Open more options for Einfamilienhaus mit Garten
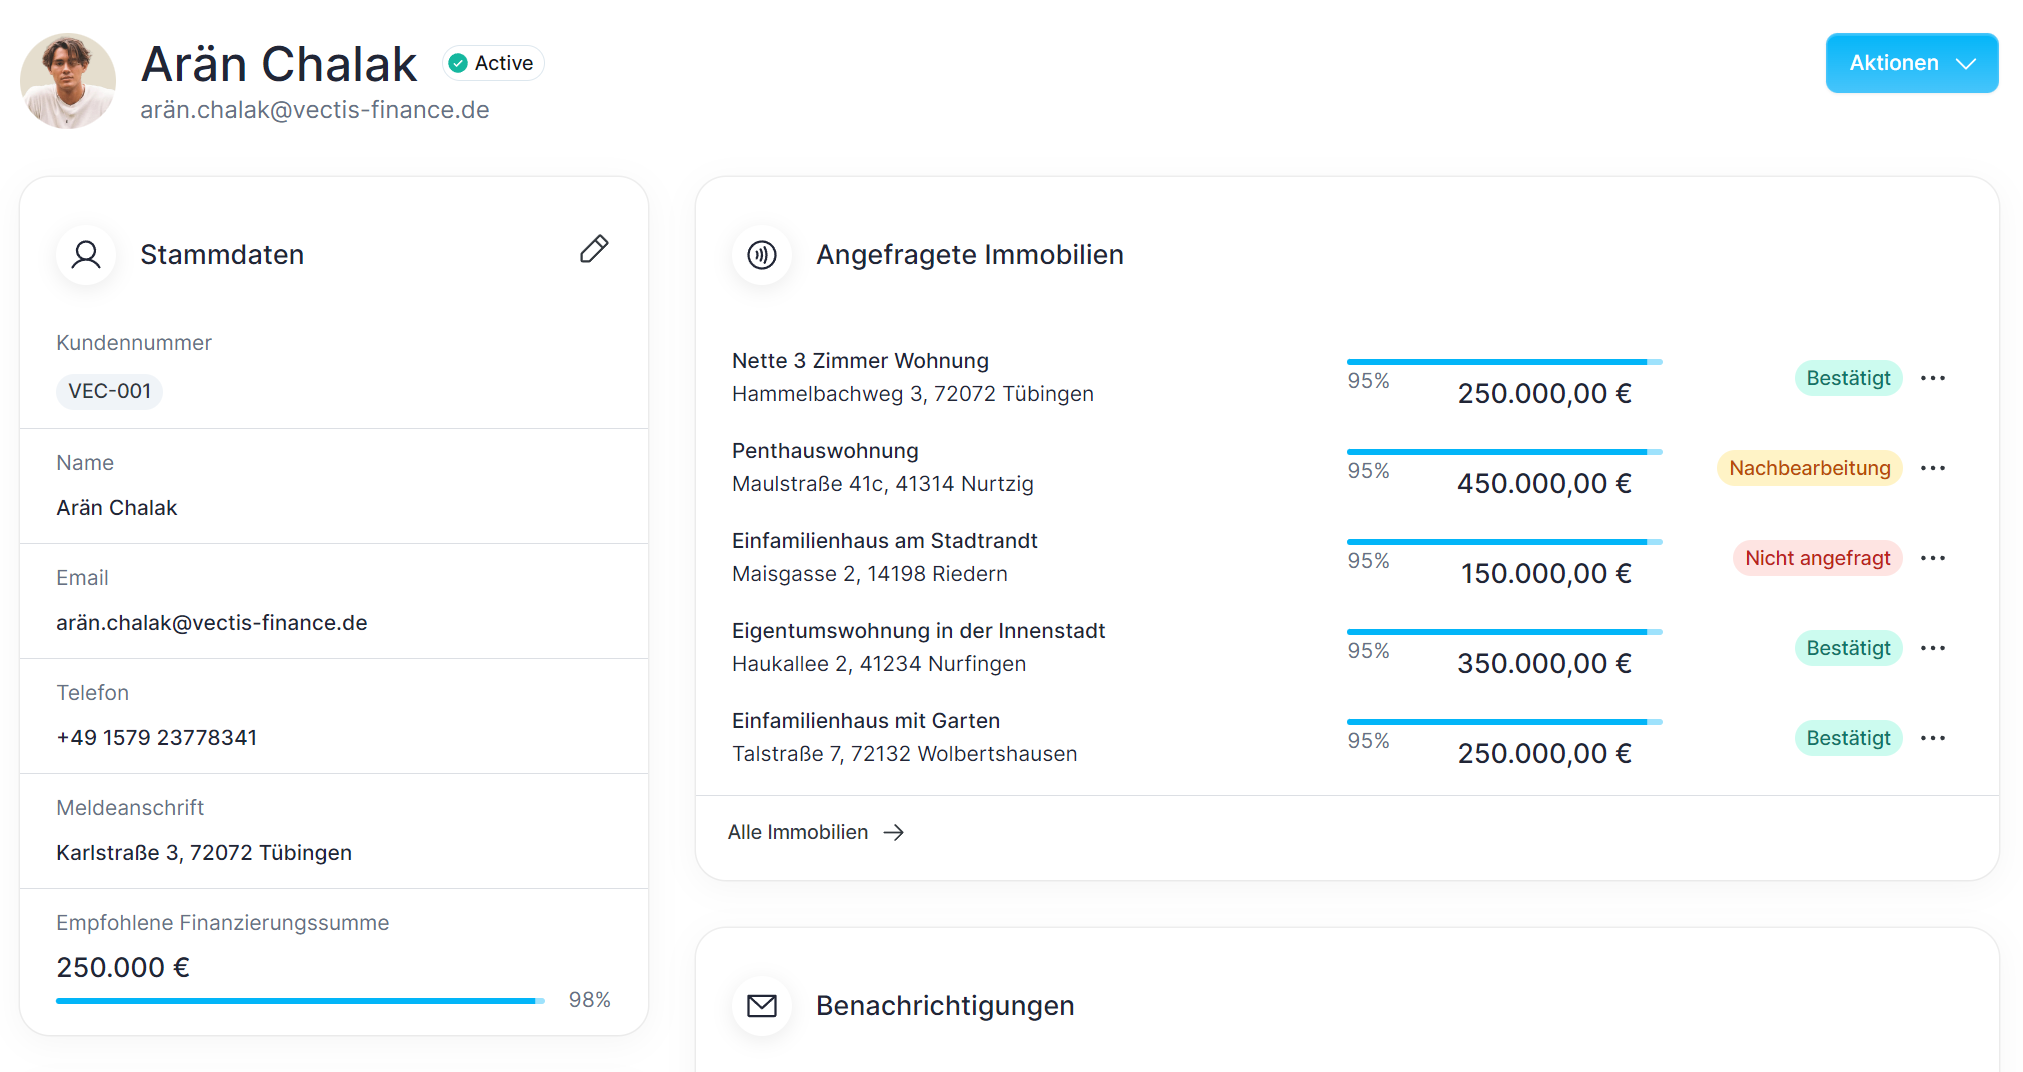The image size is (2023, 1072). (1933, 738)
